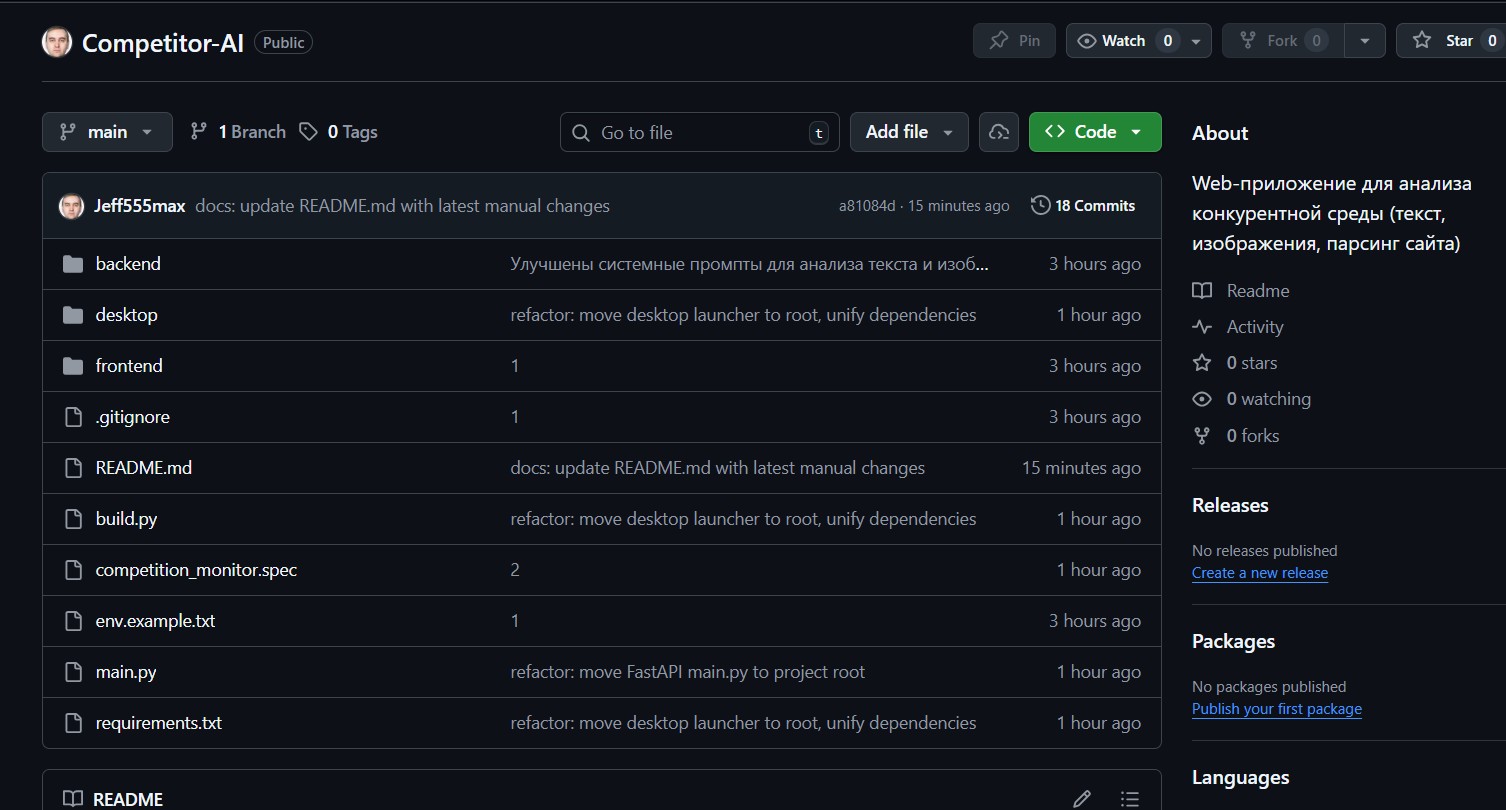This screenshot has height=810, width=1506.
Task: Open the cloud Codespaces icon button
Action: pyautogui.click(x=998, y=132)
